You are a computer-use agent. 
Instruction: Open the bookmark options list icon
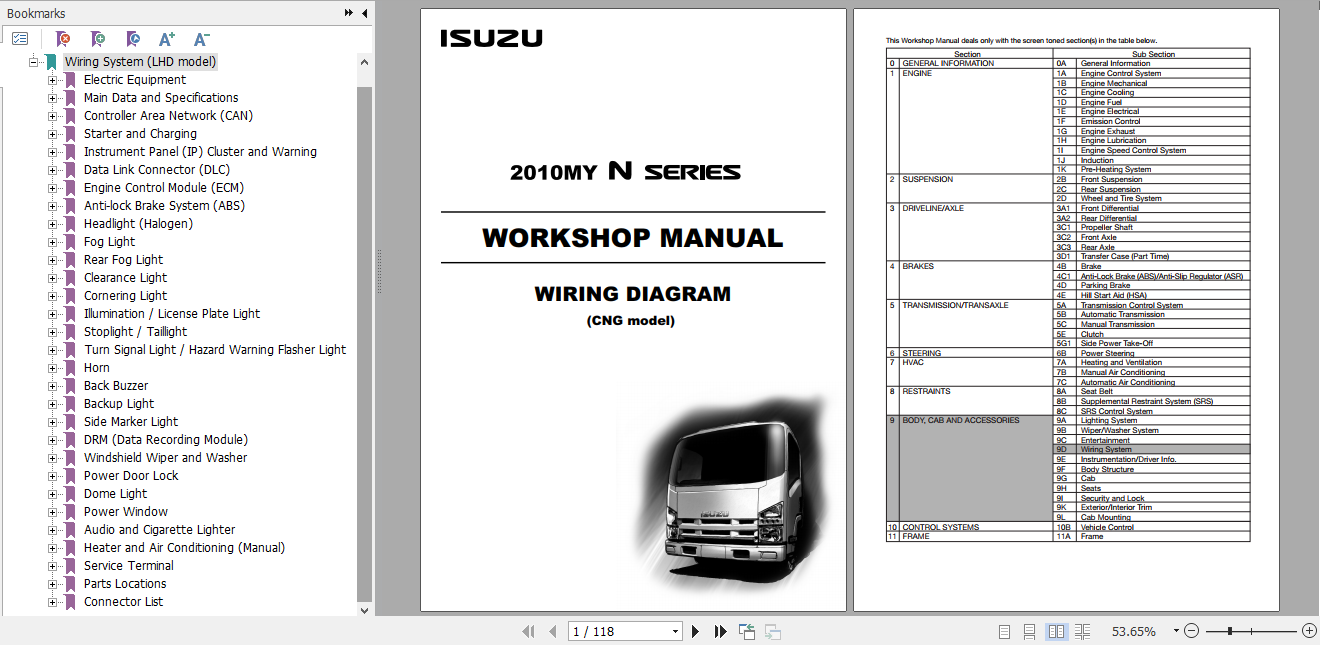[20, 39]
